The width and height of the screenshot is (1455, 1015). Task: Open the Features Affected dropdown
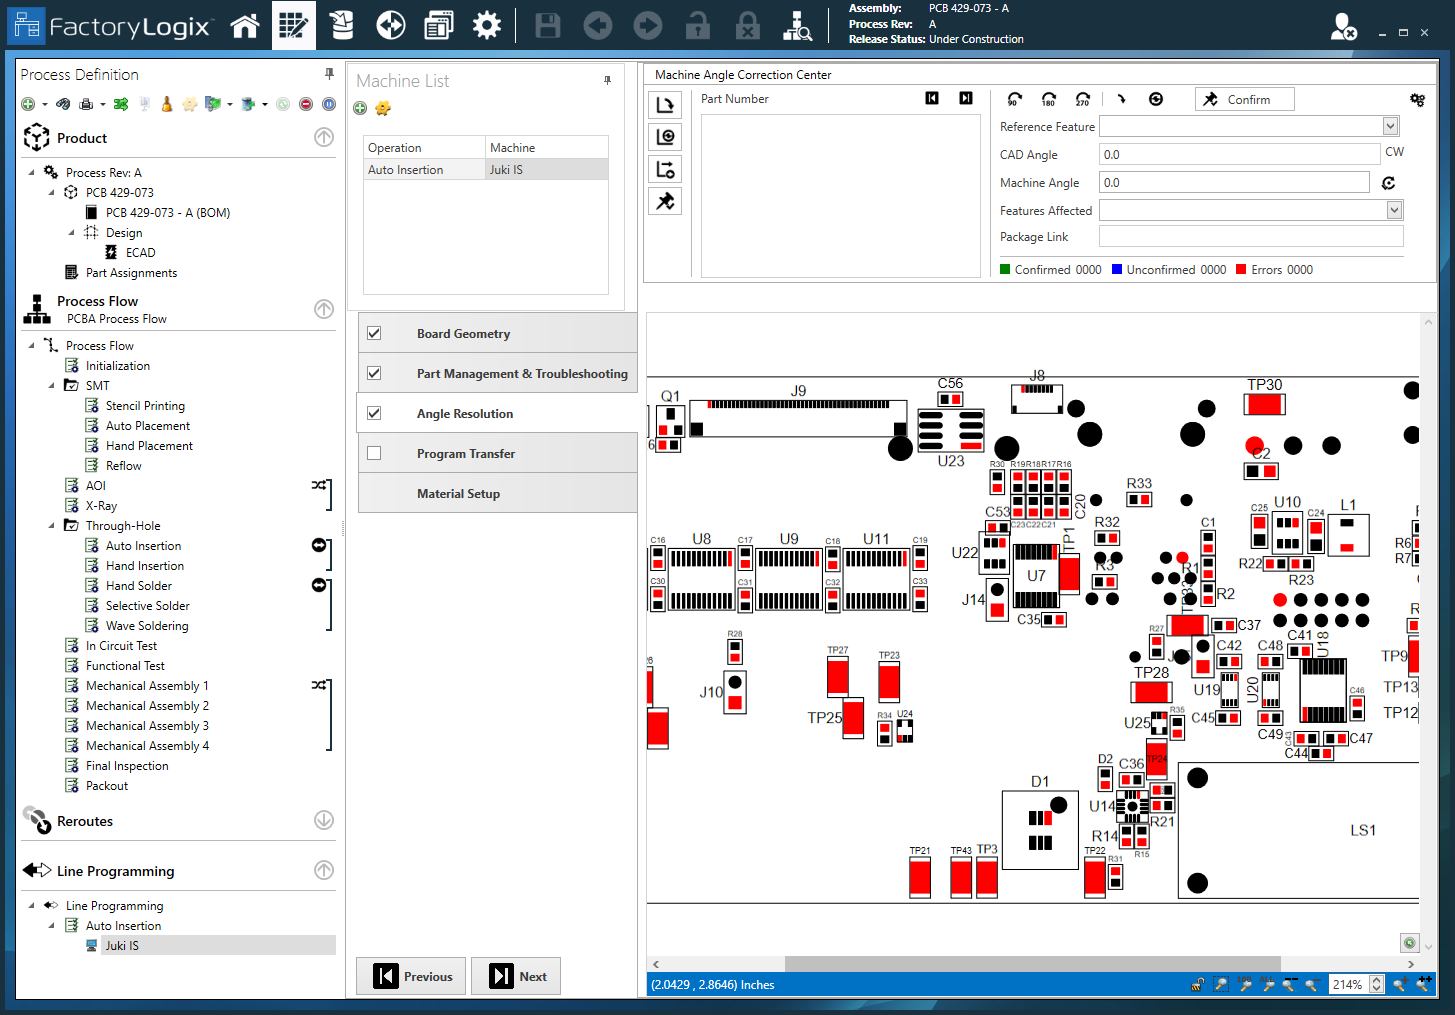[x=1394, y=210]
